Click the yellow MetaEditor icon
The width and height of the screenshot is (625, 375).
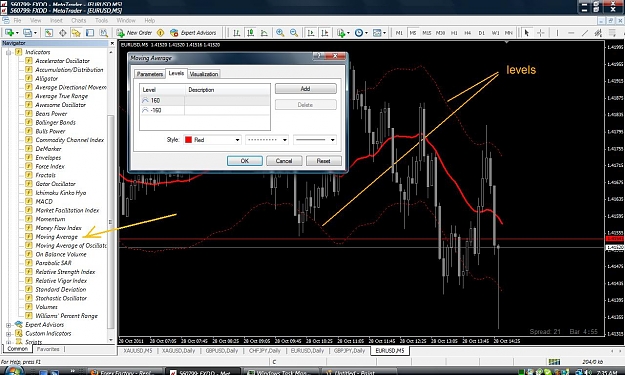tap(161, 33)
